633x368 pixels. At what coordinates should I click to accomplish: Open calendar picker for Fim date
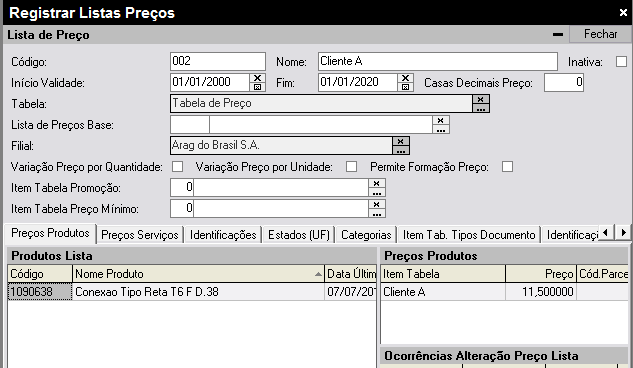[x=405, y=87]
